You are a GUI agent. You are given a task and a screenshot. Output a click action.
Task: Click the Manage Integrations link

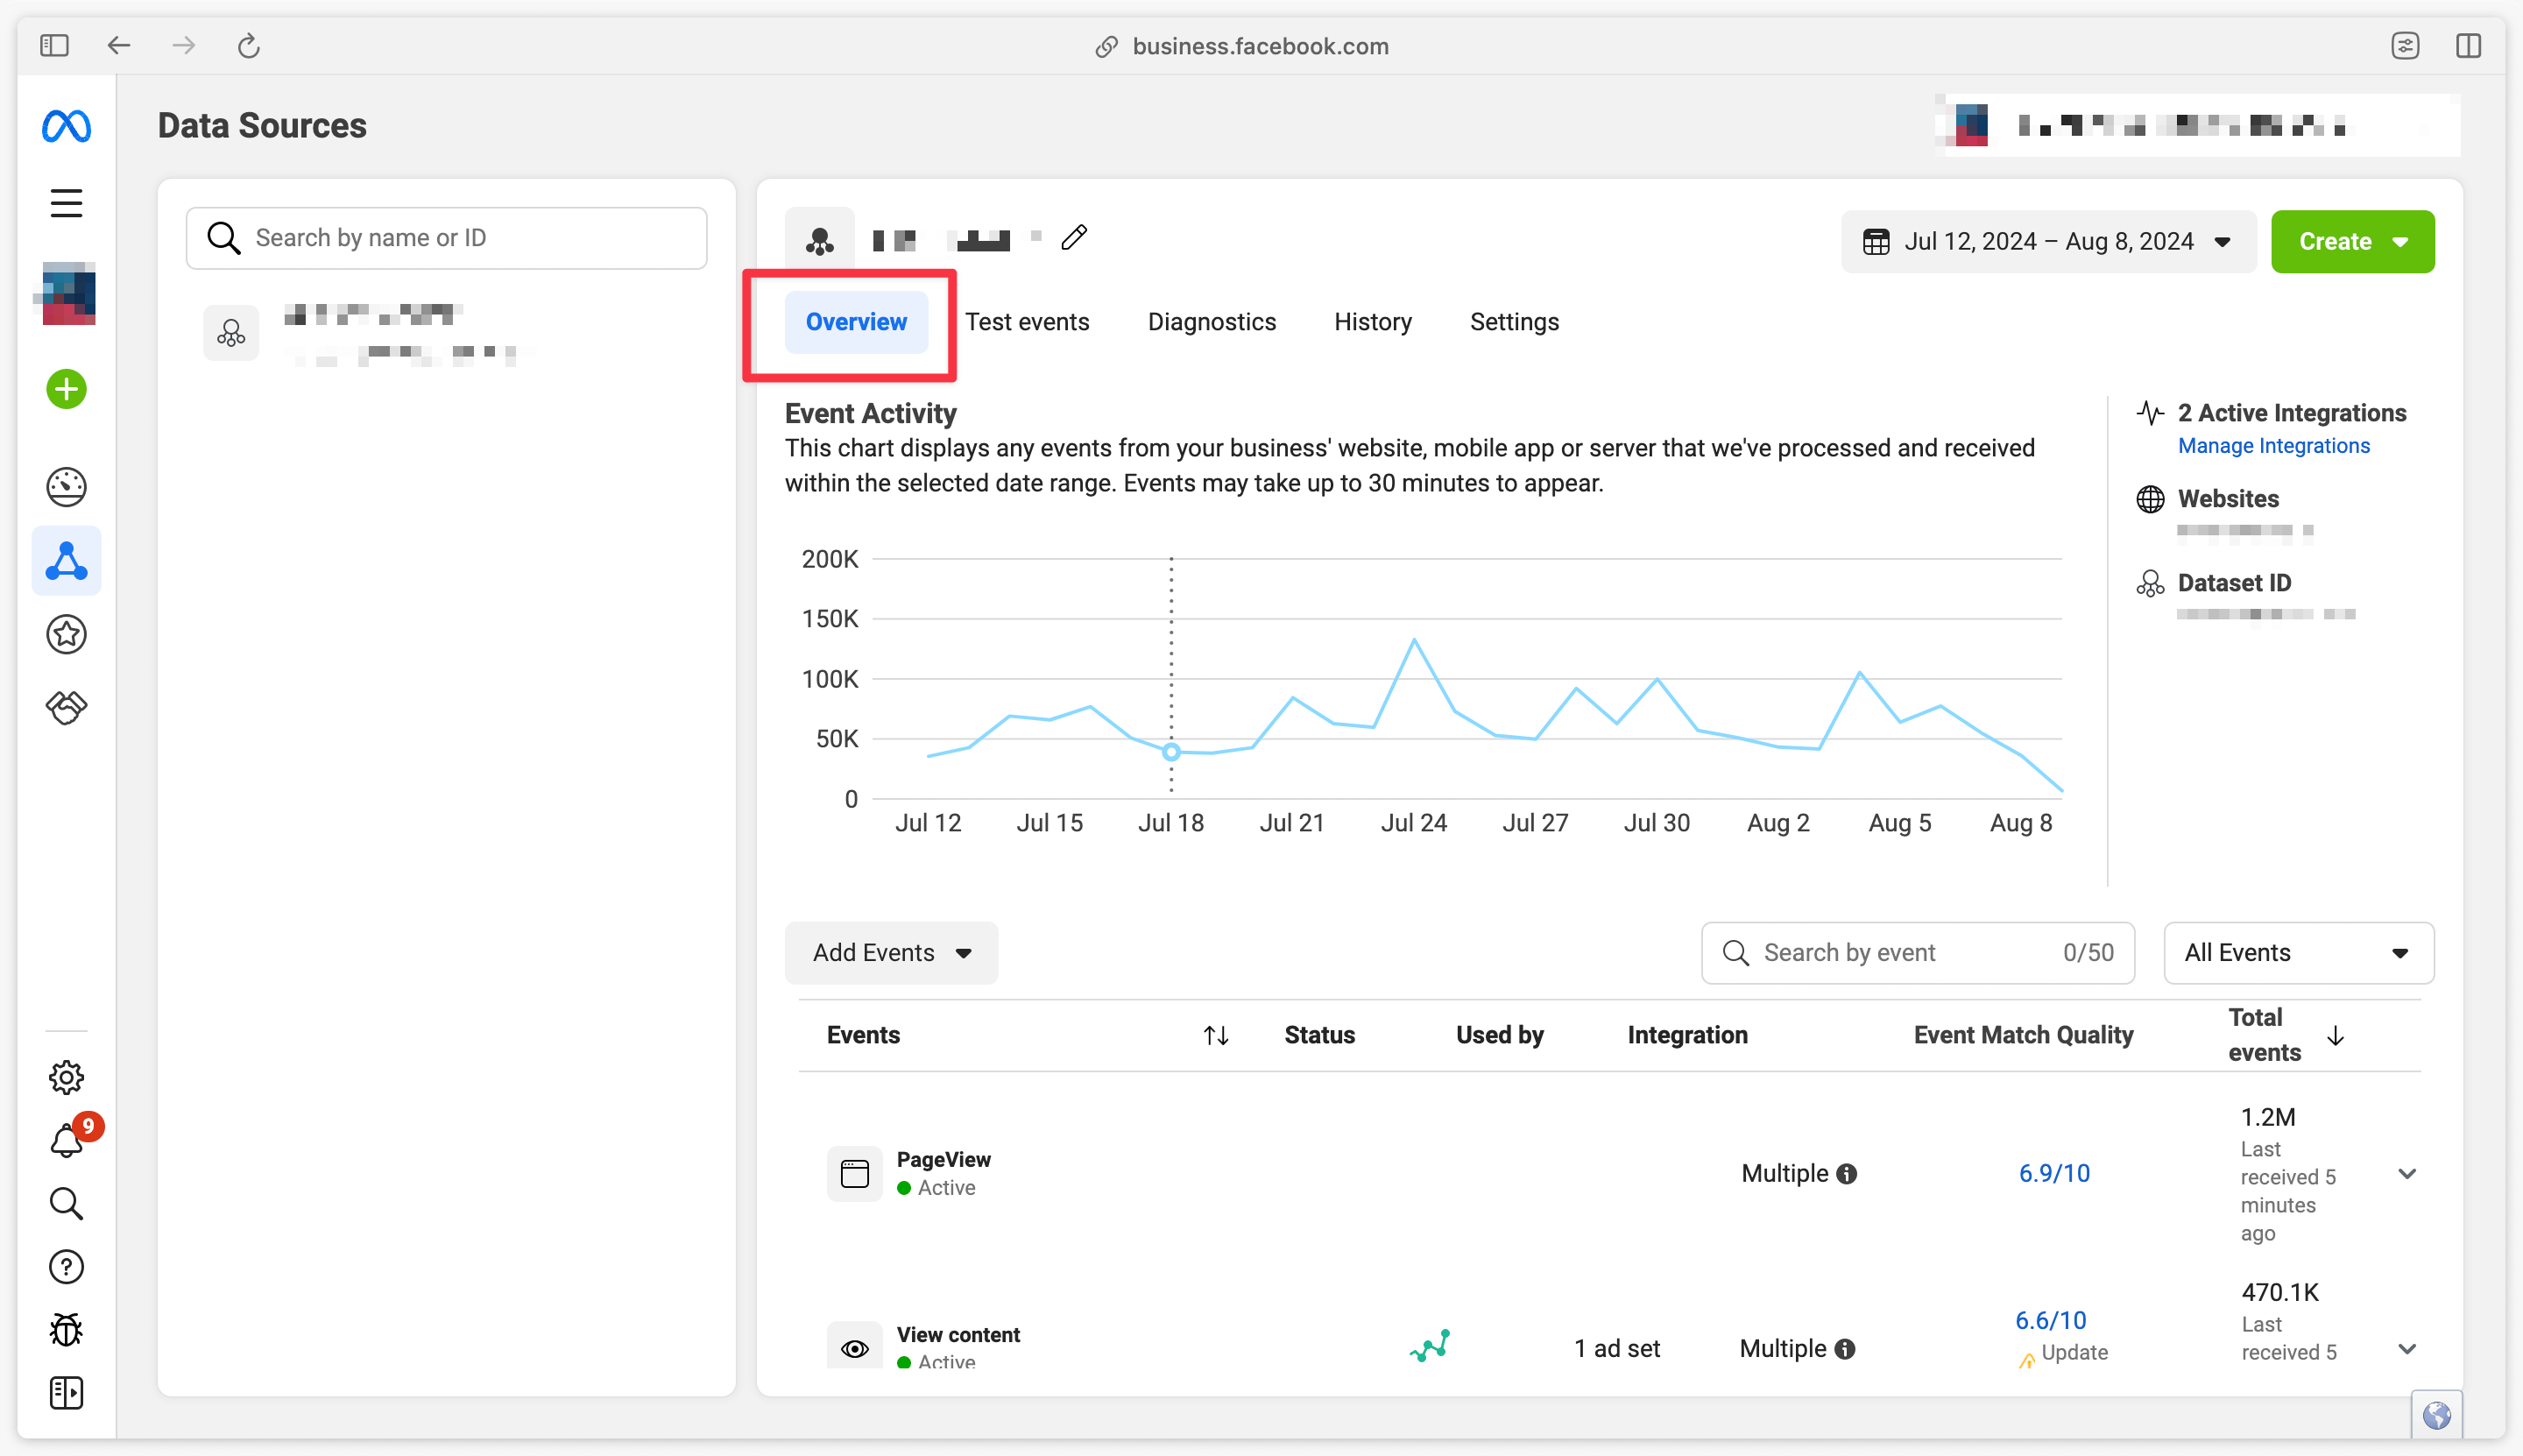[2273, 446]
